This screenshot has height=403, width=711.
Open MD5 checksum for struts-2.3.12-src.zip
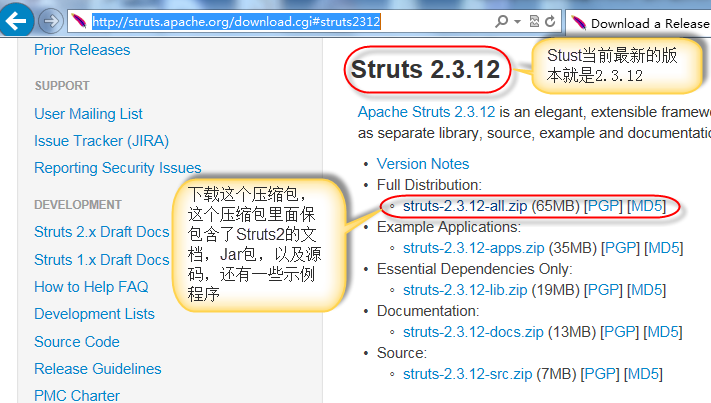tap(643, 374)
